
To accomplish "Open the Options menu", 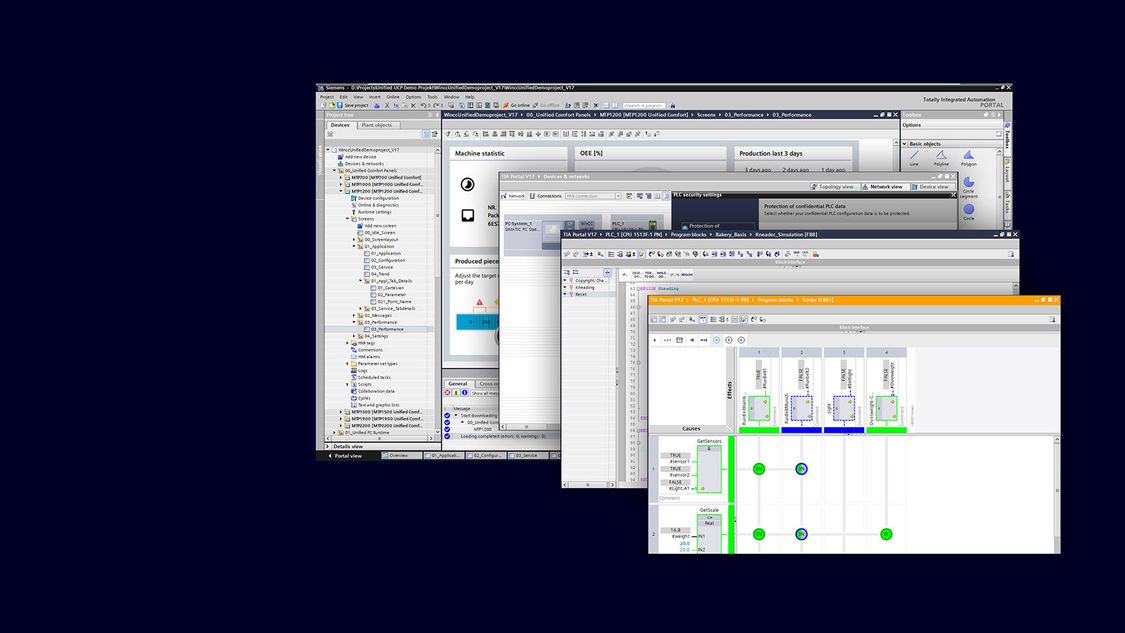I will (413, 97).
